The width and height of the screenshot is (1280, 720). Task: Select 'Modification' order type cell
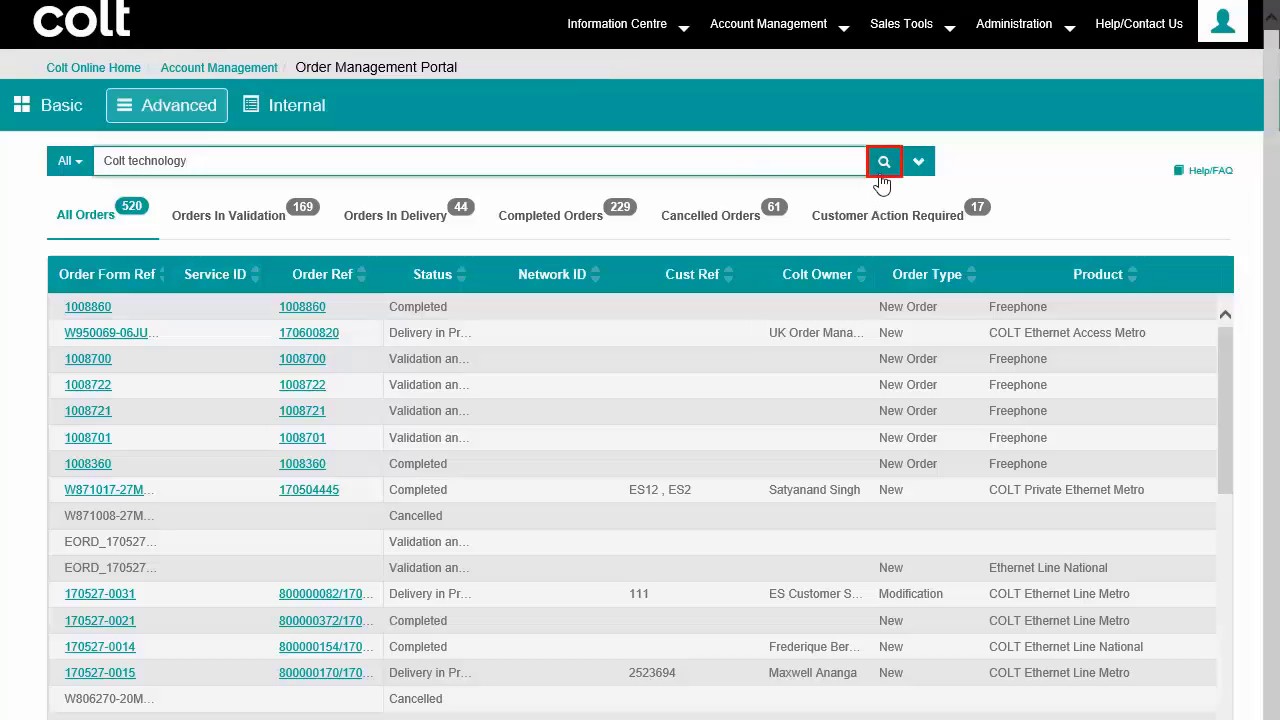point(910,594)
